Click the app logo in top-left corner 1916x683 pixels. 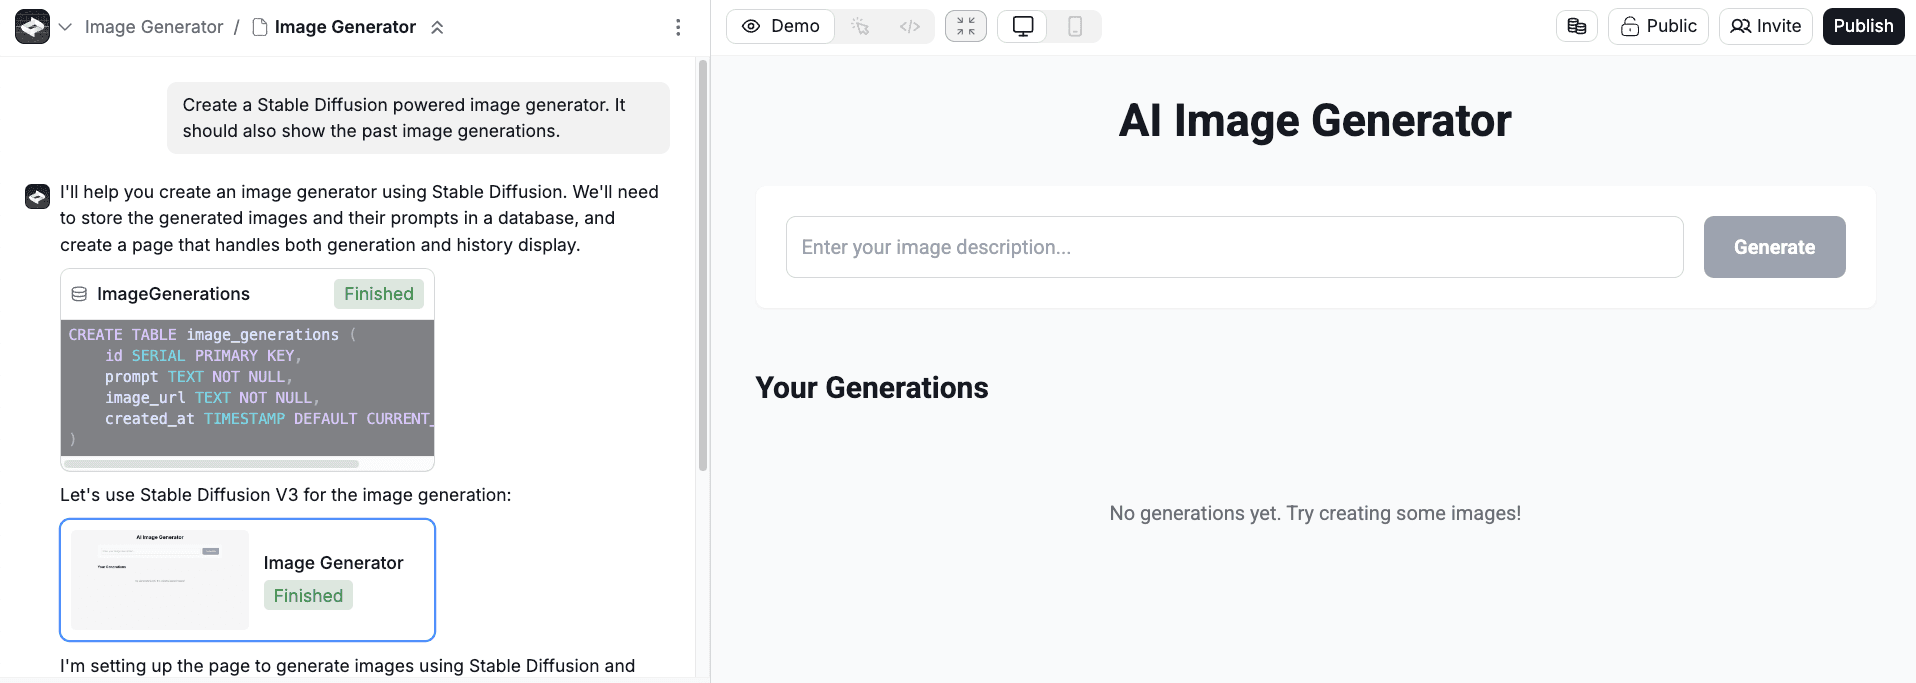tap(32, 27)
